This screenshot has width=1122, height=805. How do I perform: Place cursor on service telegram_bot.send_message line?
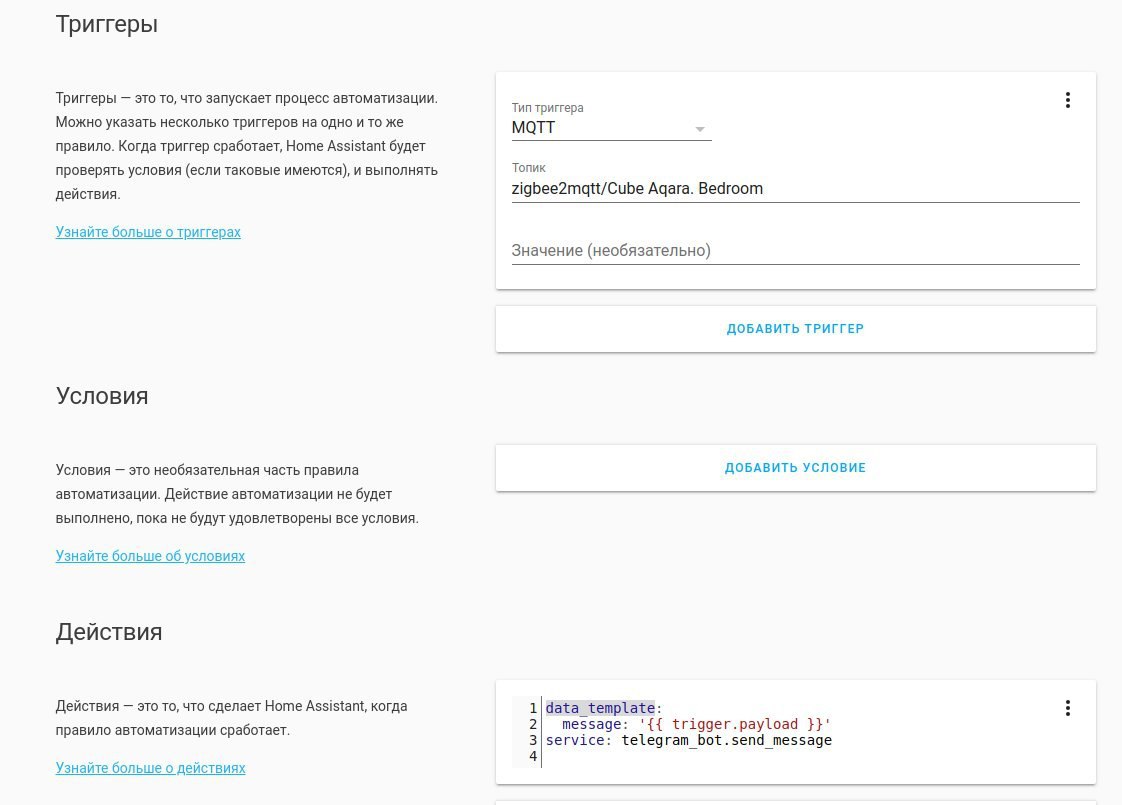[x=688, y=740]
